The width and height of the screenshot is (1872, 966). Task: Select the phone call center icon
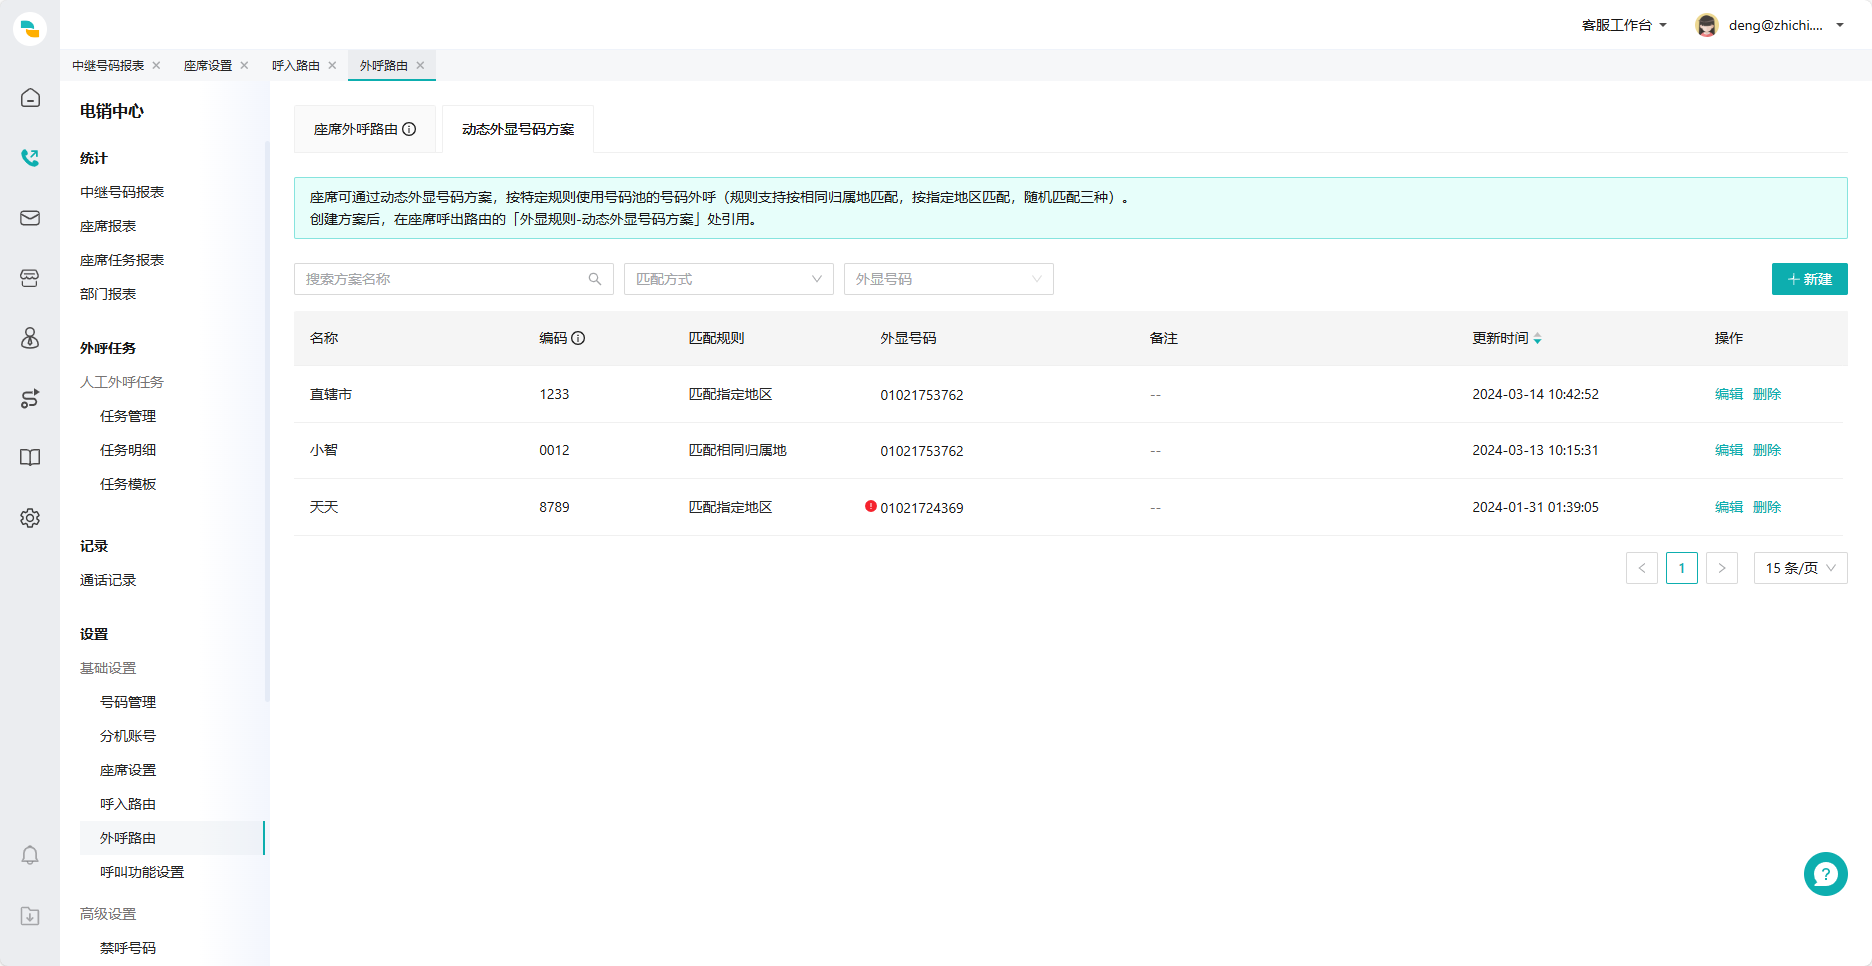point(30,158)
